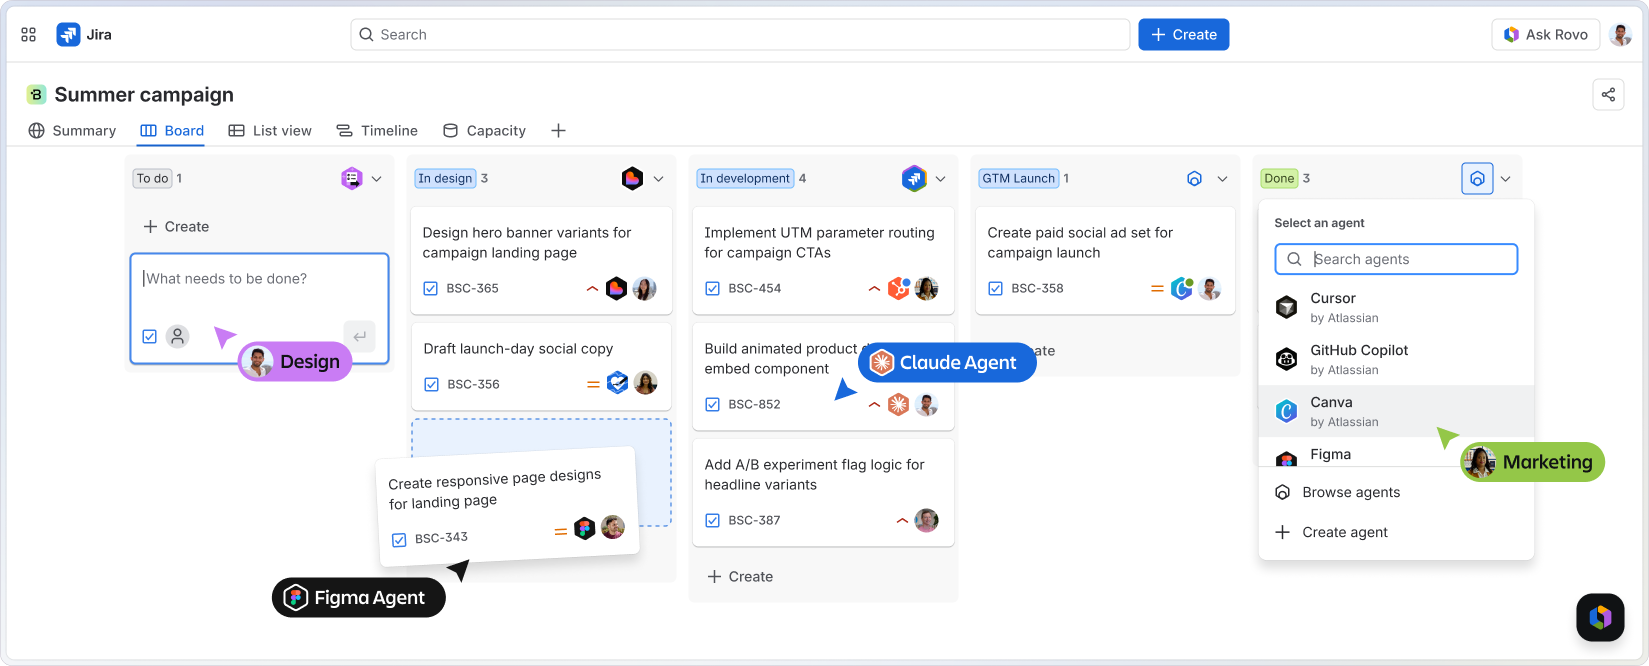
Task: Select Cursor agent from the list
Action: (1396, 307)
